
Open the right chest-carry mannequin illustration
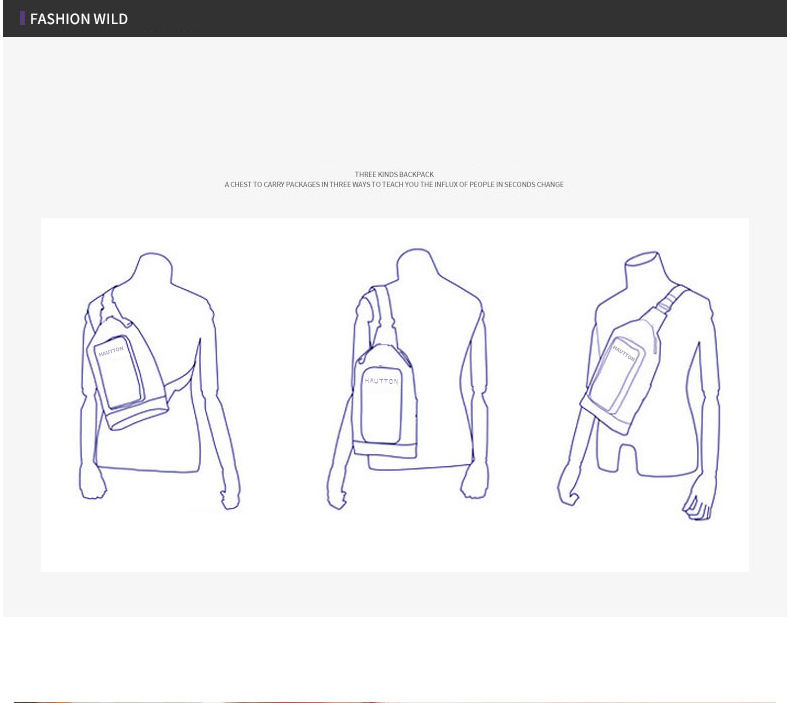click(x=639, y=386)
